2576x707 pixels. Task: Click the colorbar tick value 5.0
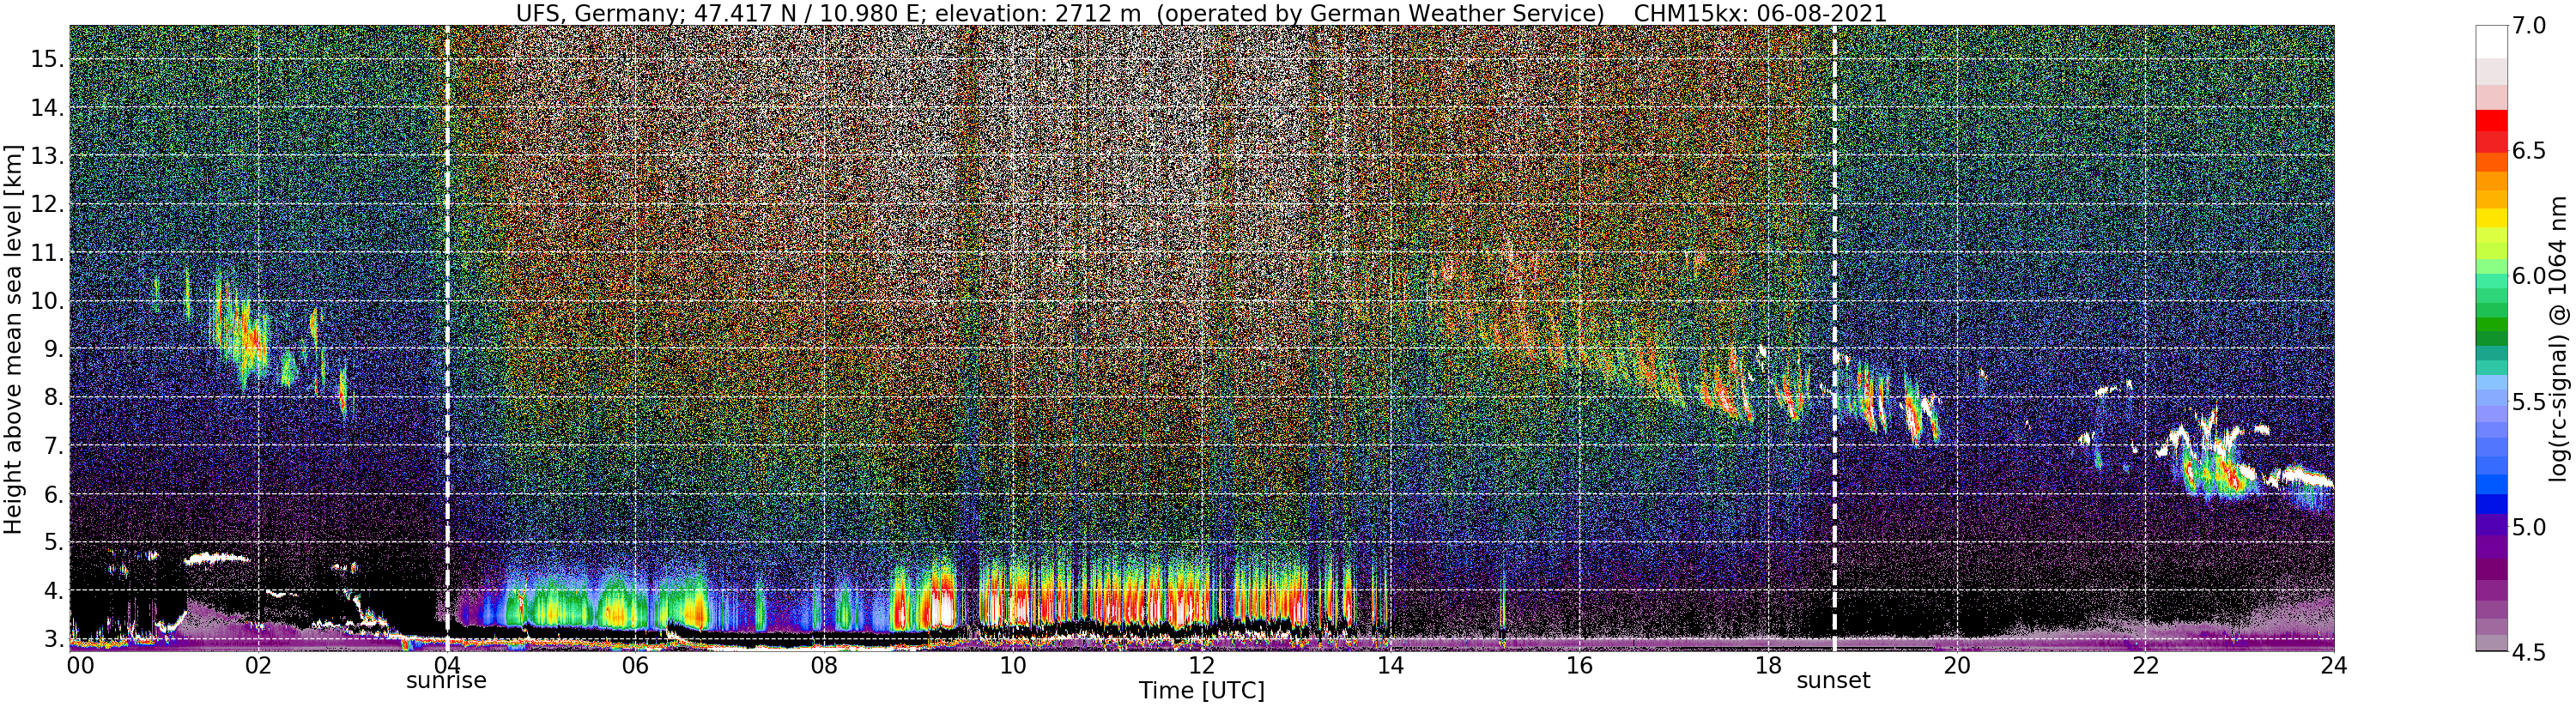click(x=2529, y=527)
